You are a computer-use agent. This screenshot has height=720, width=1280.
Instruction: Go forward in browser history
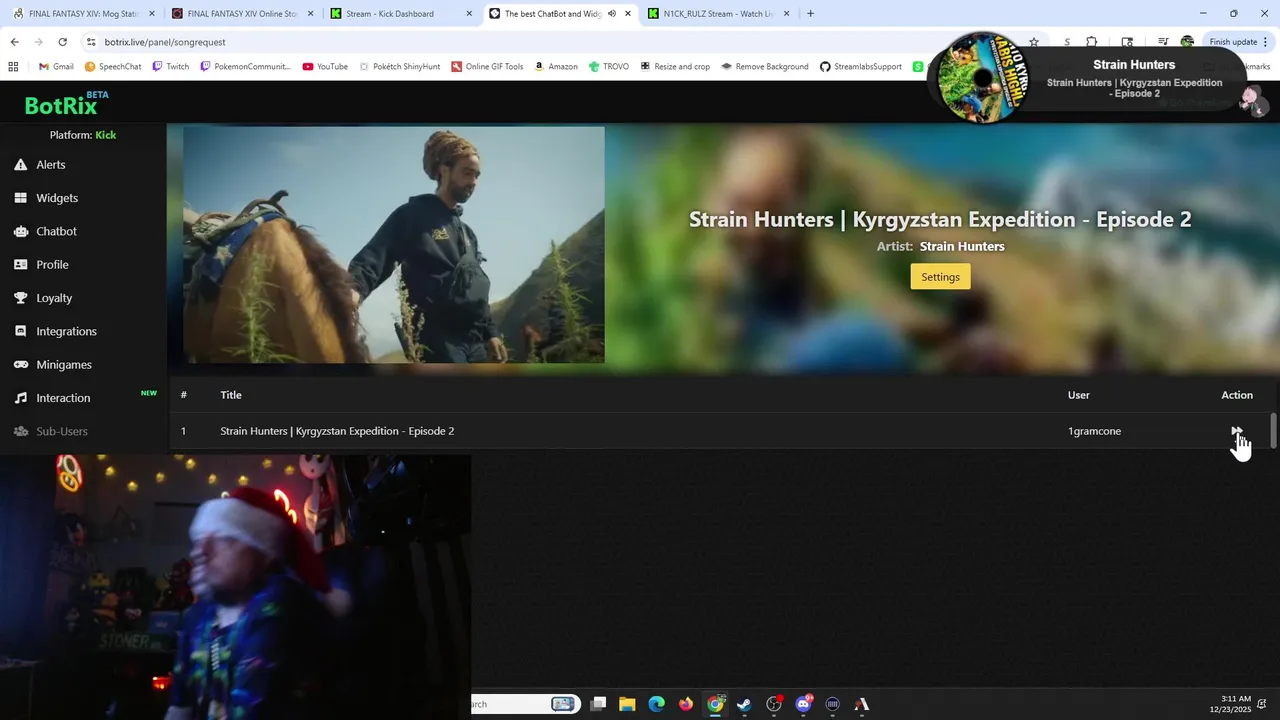click(x=38, y=42)
